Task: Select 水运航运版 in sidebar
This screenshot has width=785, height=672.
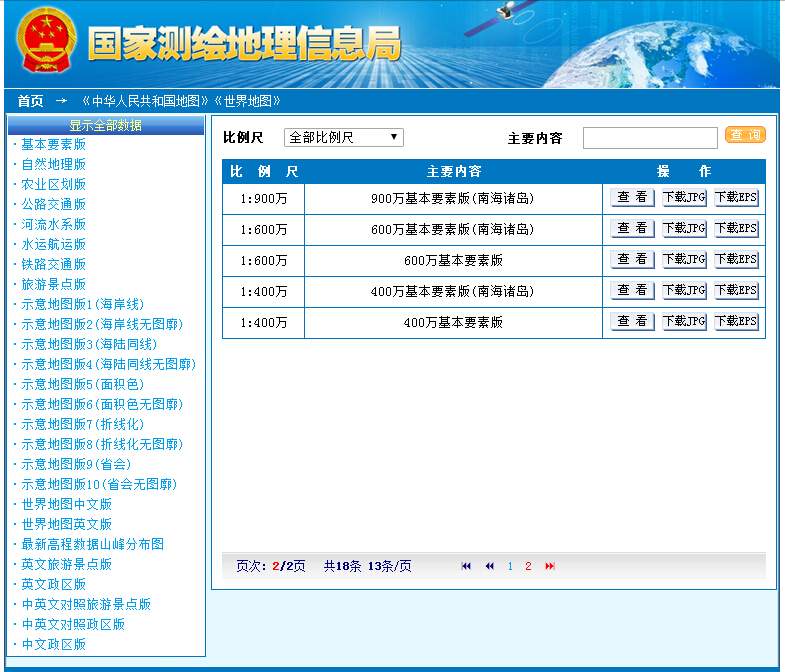Action: click(54, 244)
